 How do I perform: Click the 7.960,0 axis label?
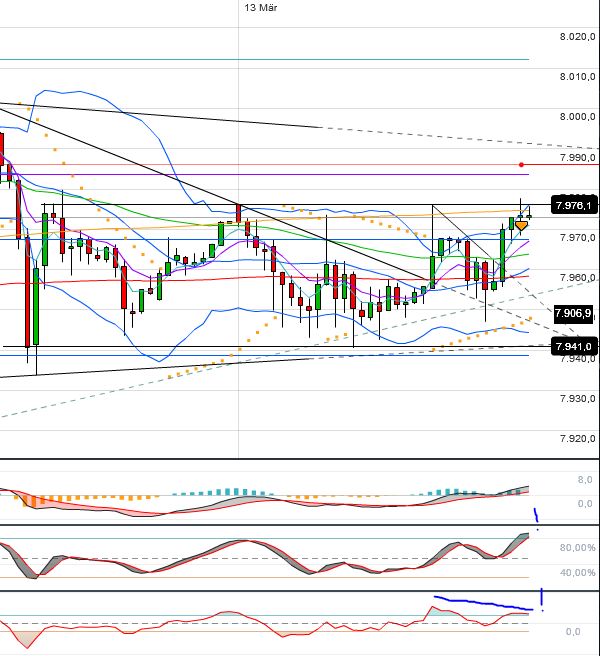point(577,278)
